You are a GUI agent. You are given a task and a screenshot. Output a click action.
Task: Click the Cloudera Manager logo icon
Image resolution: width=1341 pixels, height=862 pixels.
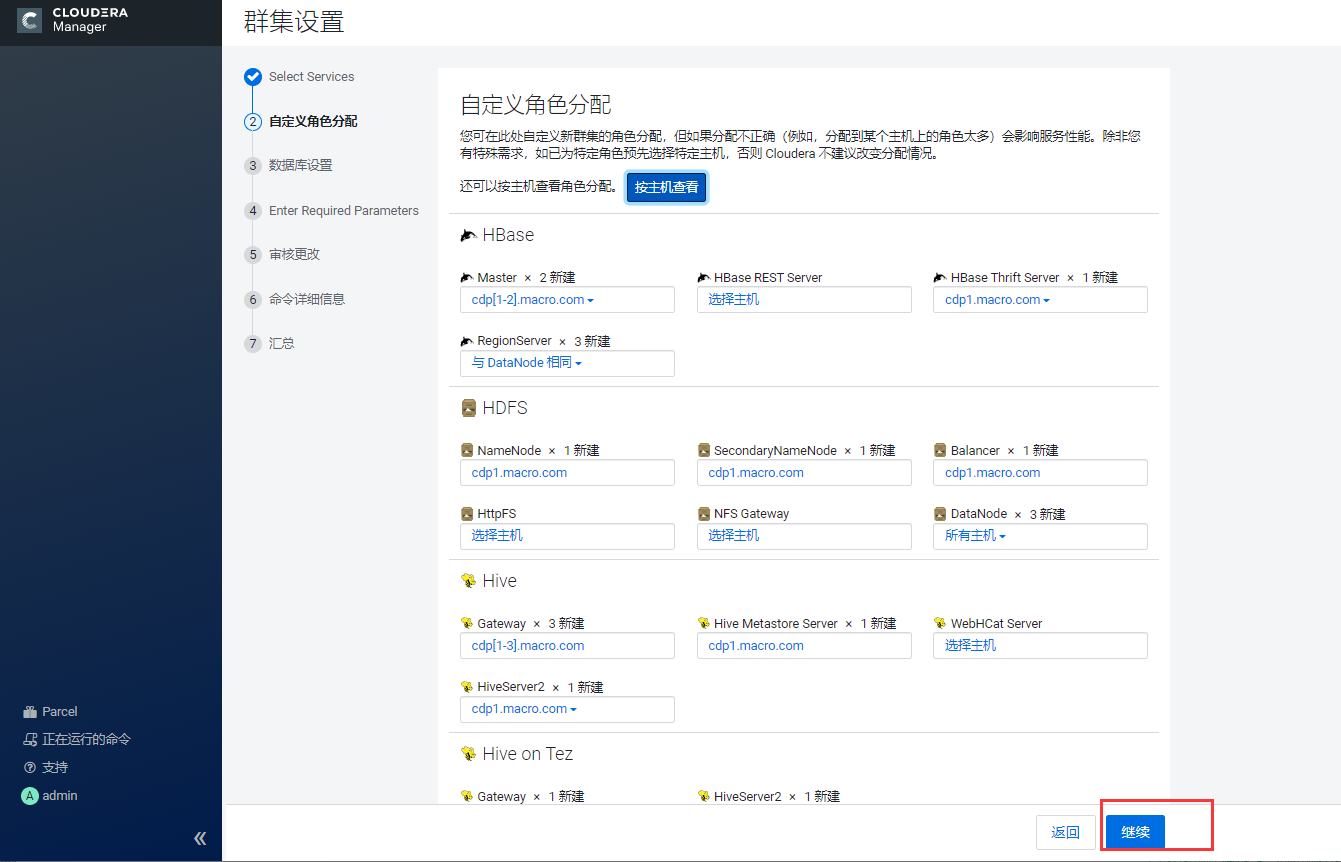[30, 20]
